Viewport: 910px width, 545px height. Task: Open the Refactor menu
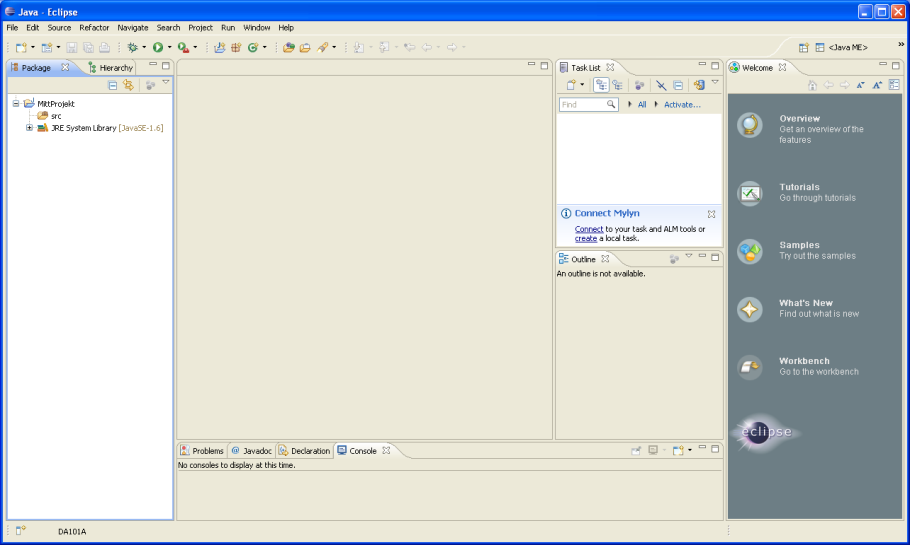click(x=94, y=28)
